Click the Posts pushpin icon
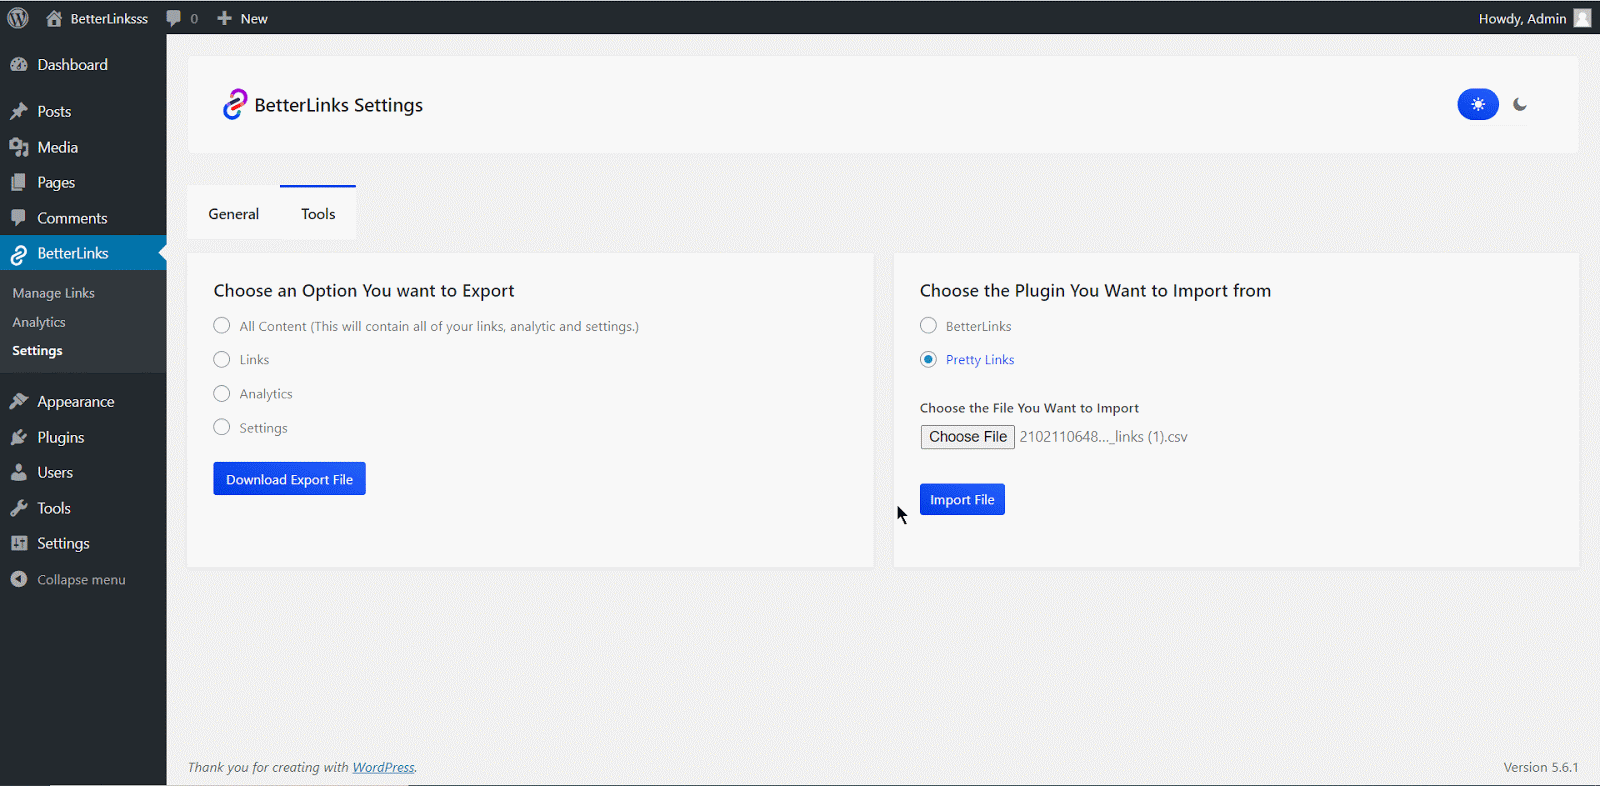Screen dimensions: 1600x786 pos(19,111)
